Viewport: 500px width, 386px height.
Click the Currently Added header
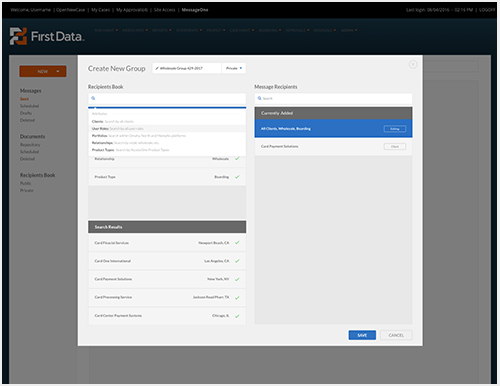pos(333,113)
